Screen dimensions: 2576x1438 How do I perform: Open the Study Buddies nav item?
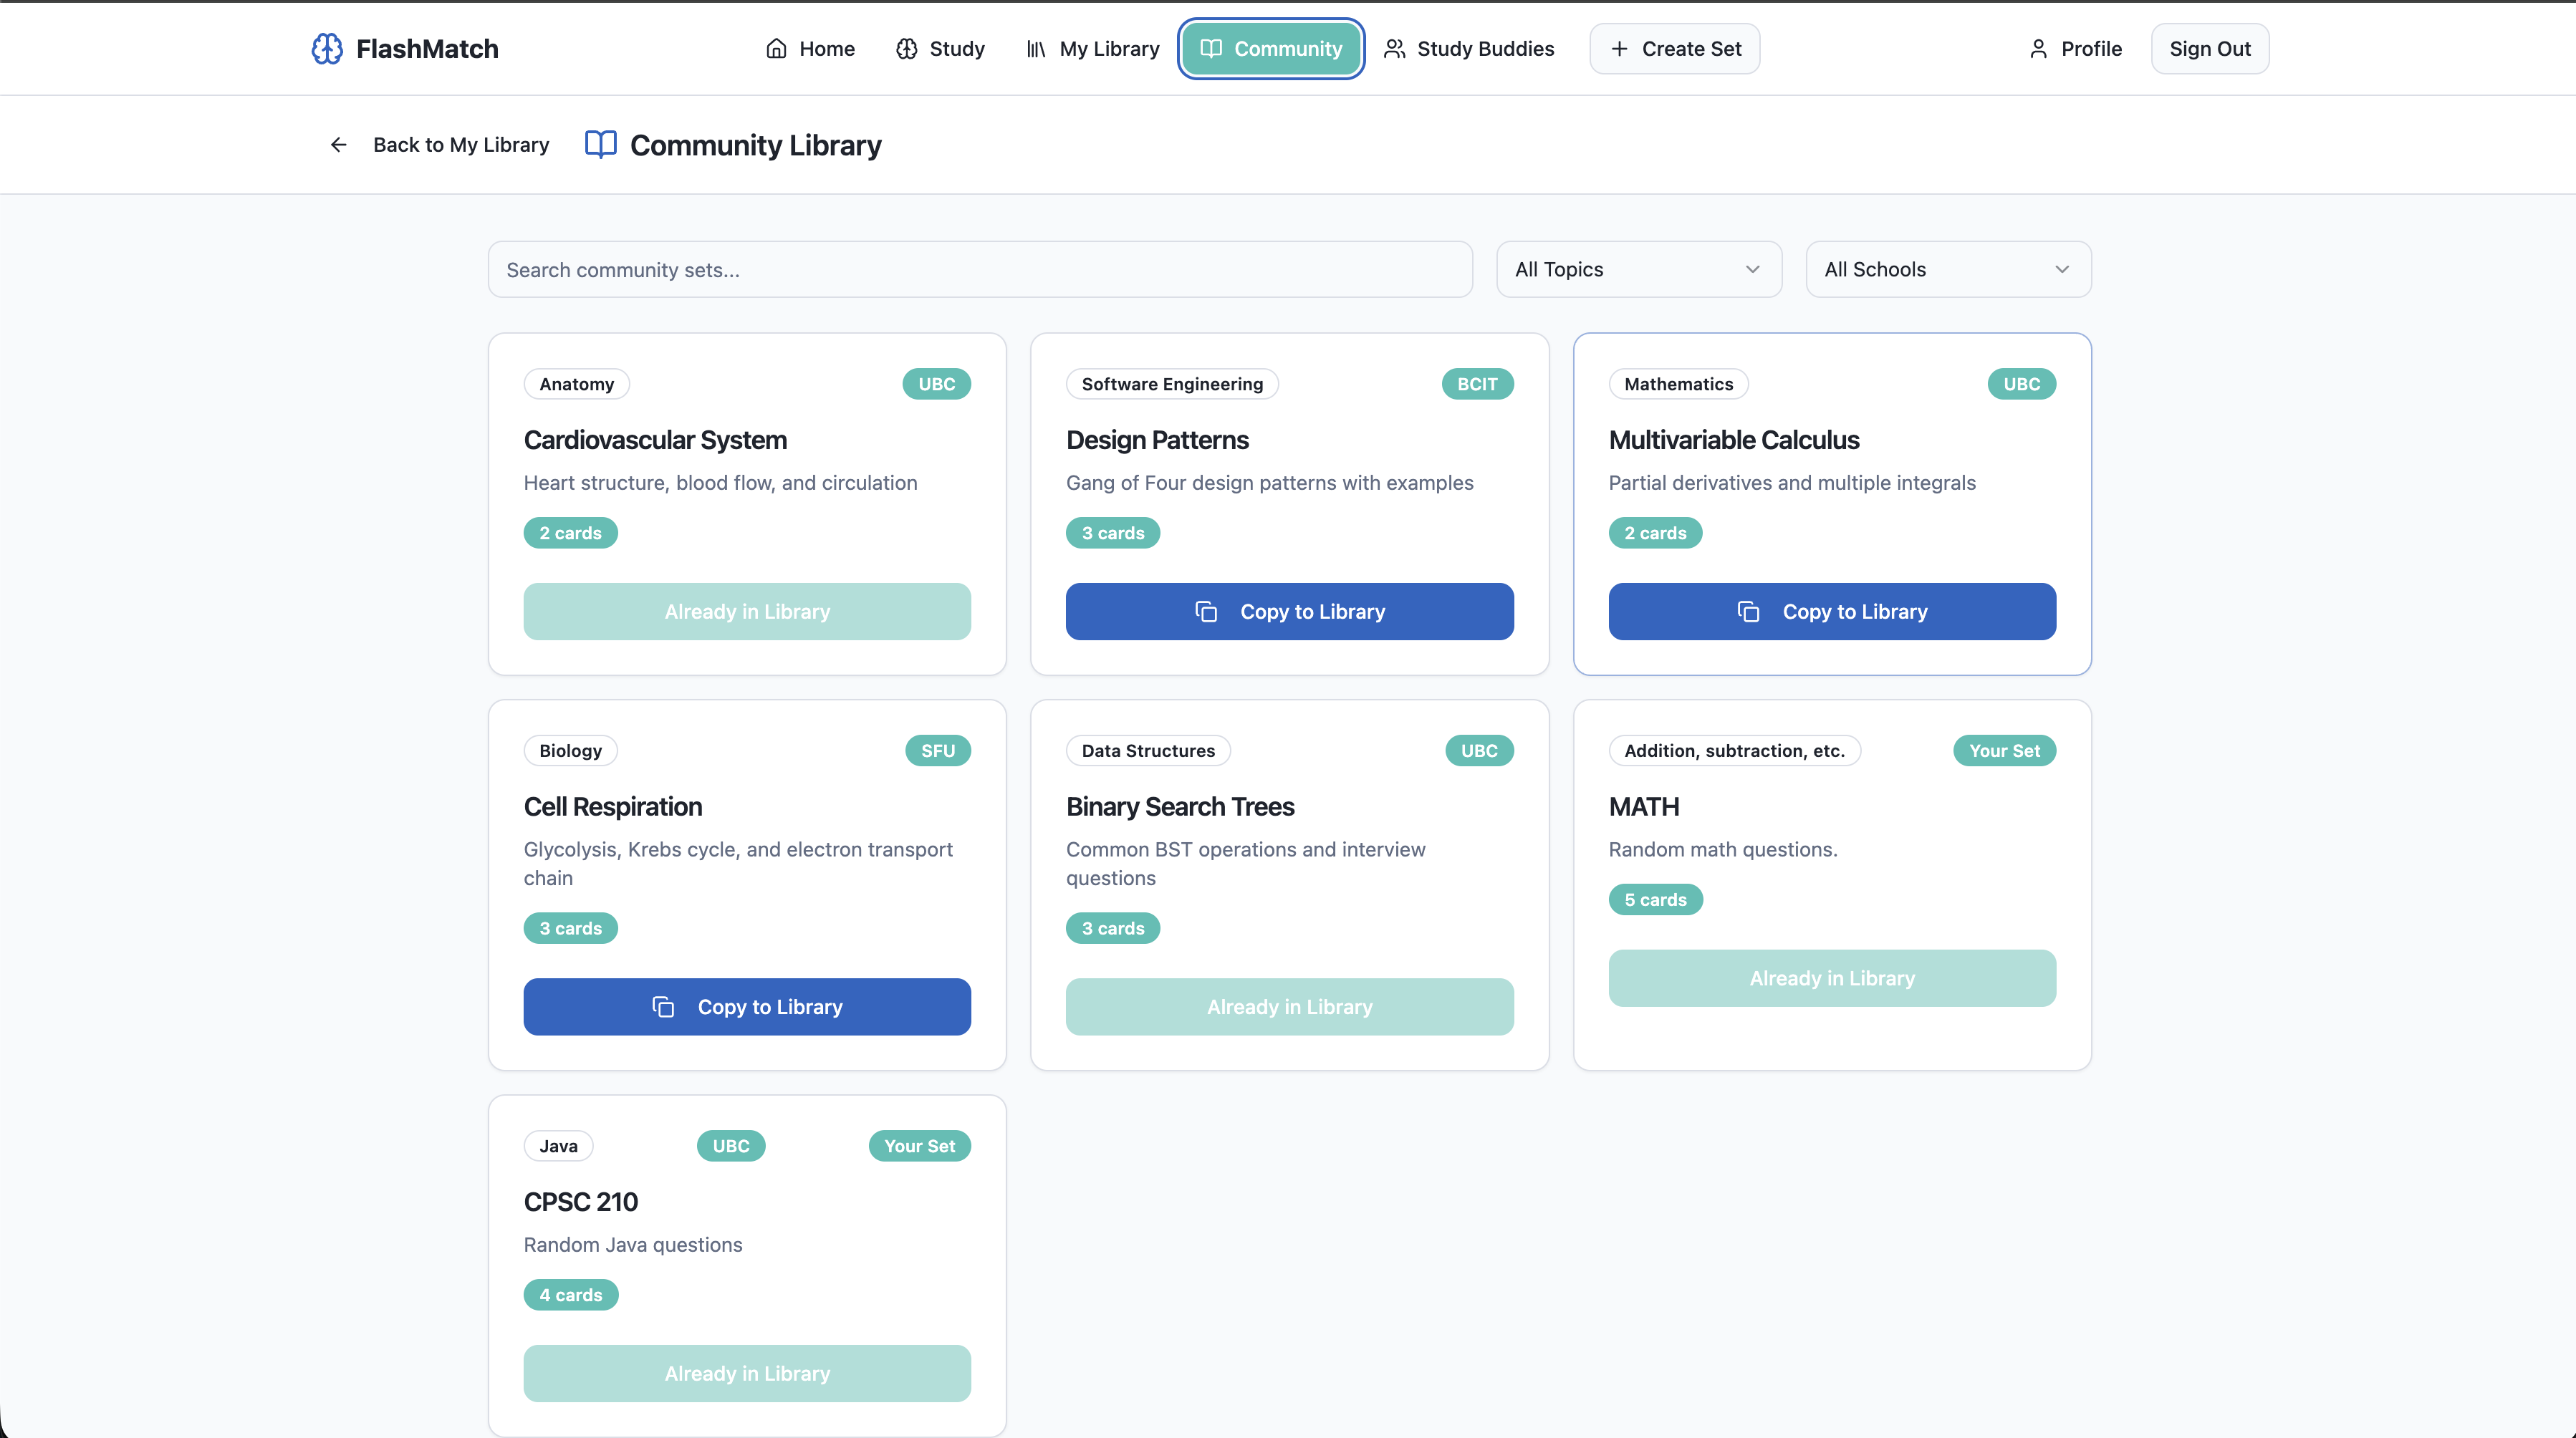pyautogui.click(x=1469, y=48)
